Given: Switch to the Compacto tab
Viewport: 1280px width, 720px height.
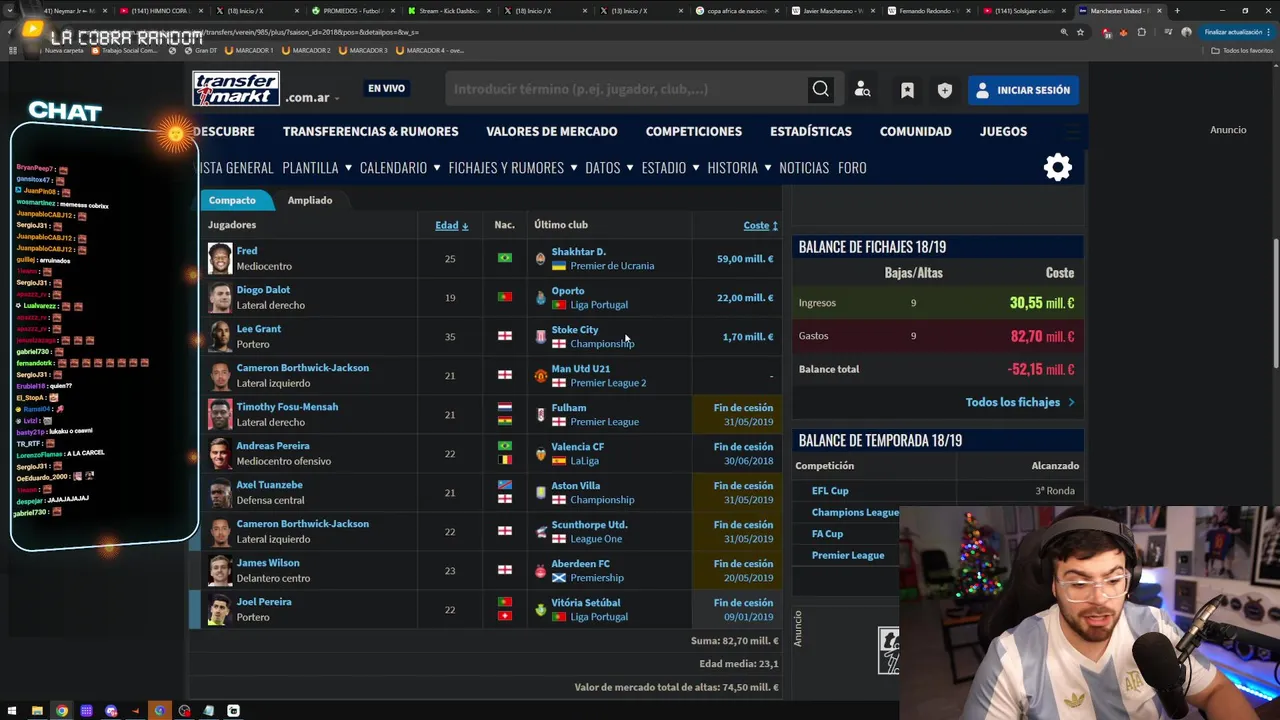Looking at the screenshot, I should coord(232,200).
